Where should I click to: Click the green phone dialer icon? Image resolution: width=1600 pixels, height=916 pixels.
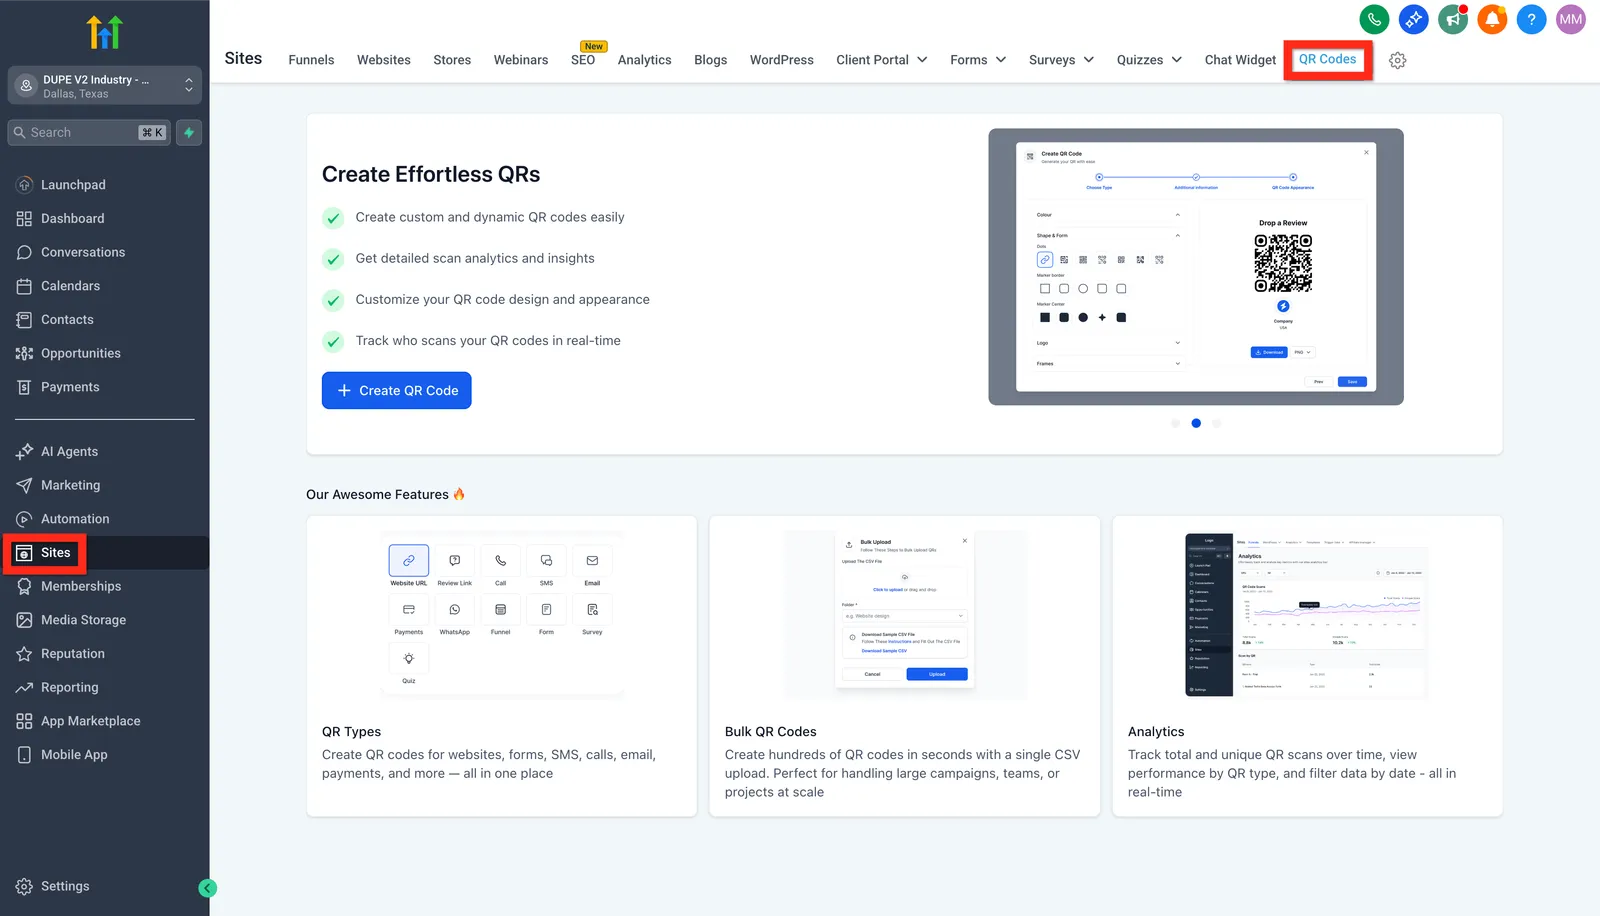pos(1374,19)
